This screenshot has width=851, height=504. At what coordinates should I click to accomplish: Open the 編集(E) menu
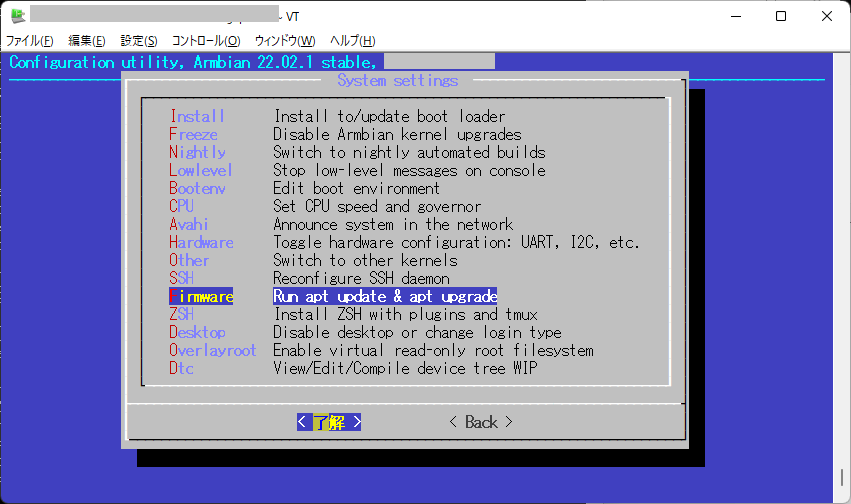point(86,41)
